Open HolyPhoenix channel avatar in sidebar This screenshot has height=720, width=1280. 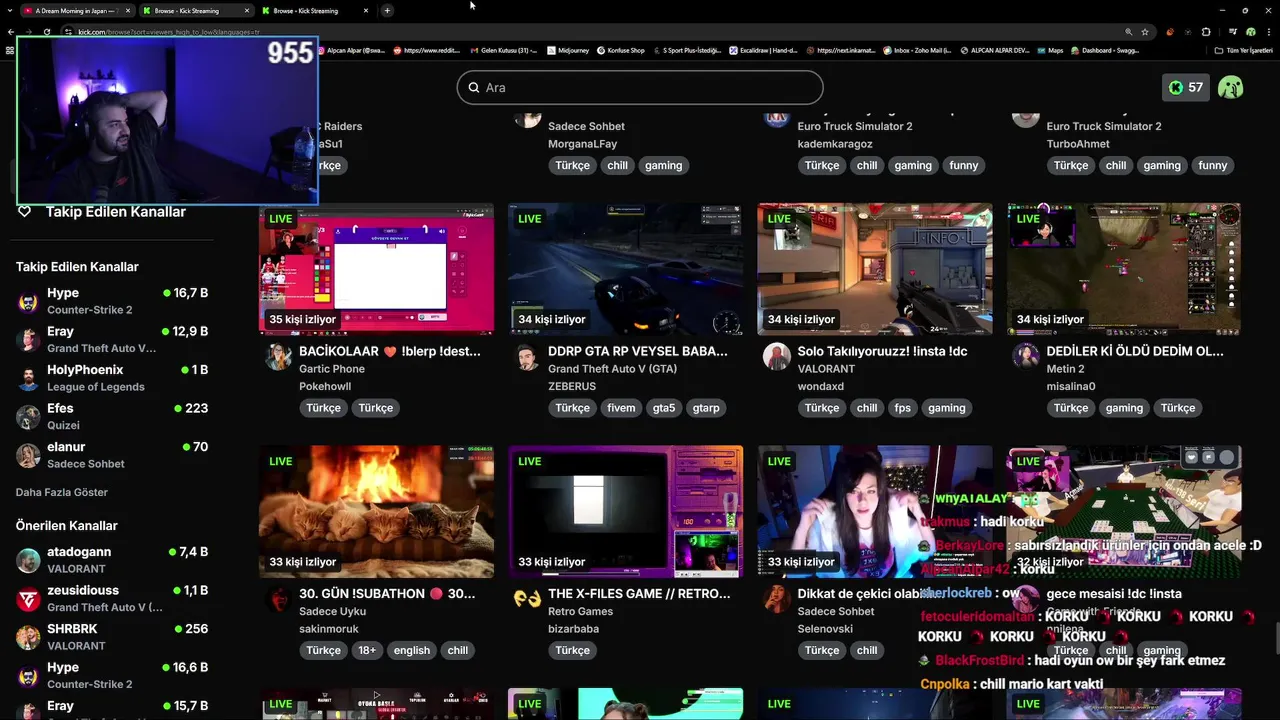coord(29,378)
